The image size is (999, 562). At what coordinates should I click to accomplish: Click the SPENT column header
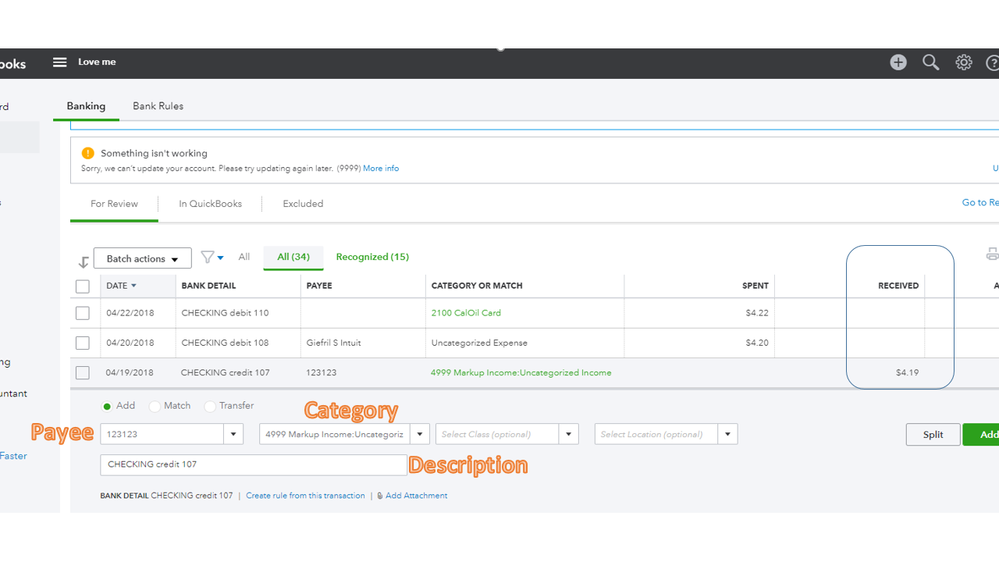755,285
